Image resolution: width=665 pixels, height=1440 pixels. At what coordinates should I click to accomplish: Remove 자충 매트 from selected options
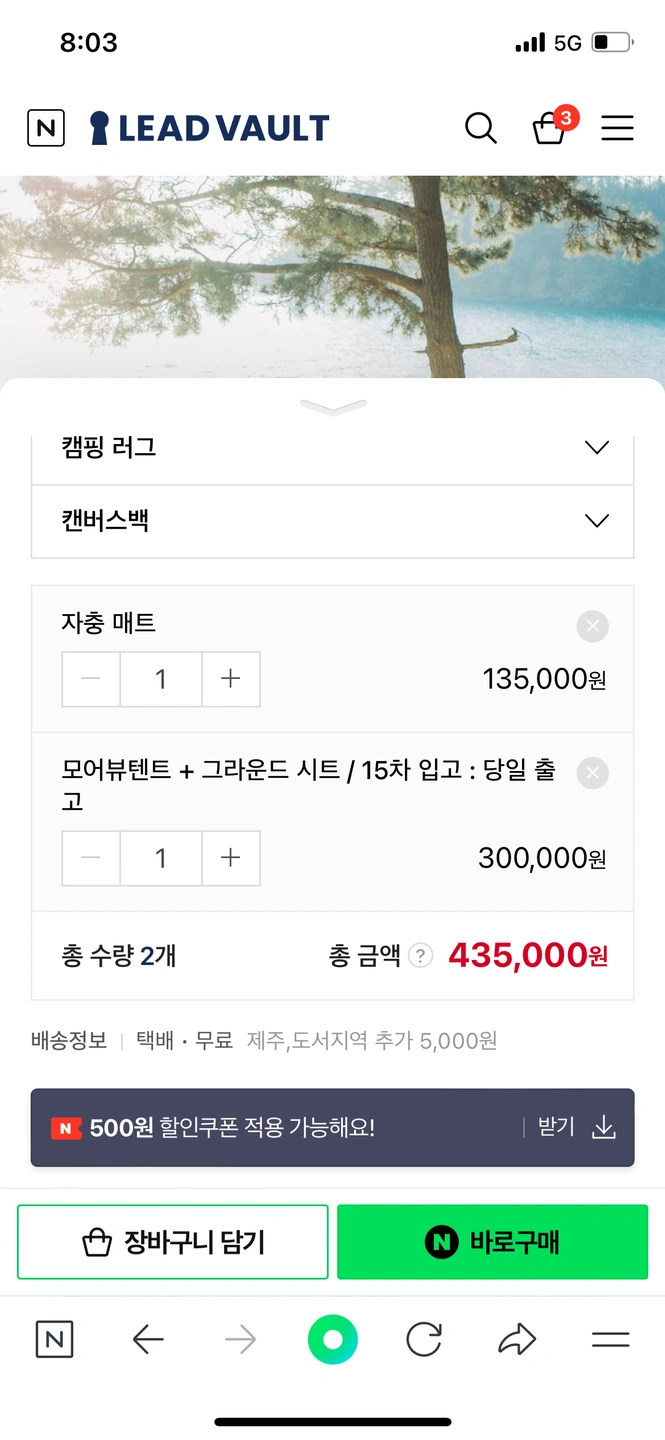point(593,627)
